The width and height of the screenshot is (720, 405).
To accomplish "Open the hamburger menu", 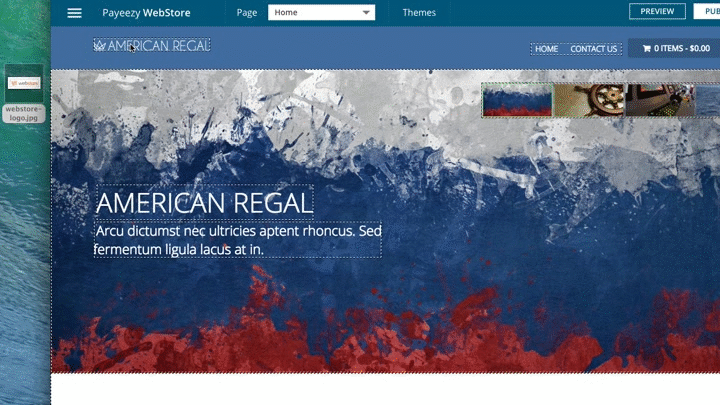I will click(x=74, y=13).
